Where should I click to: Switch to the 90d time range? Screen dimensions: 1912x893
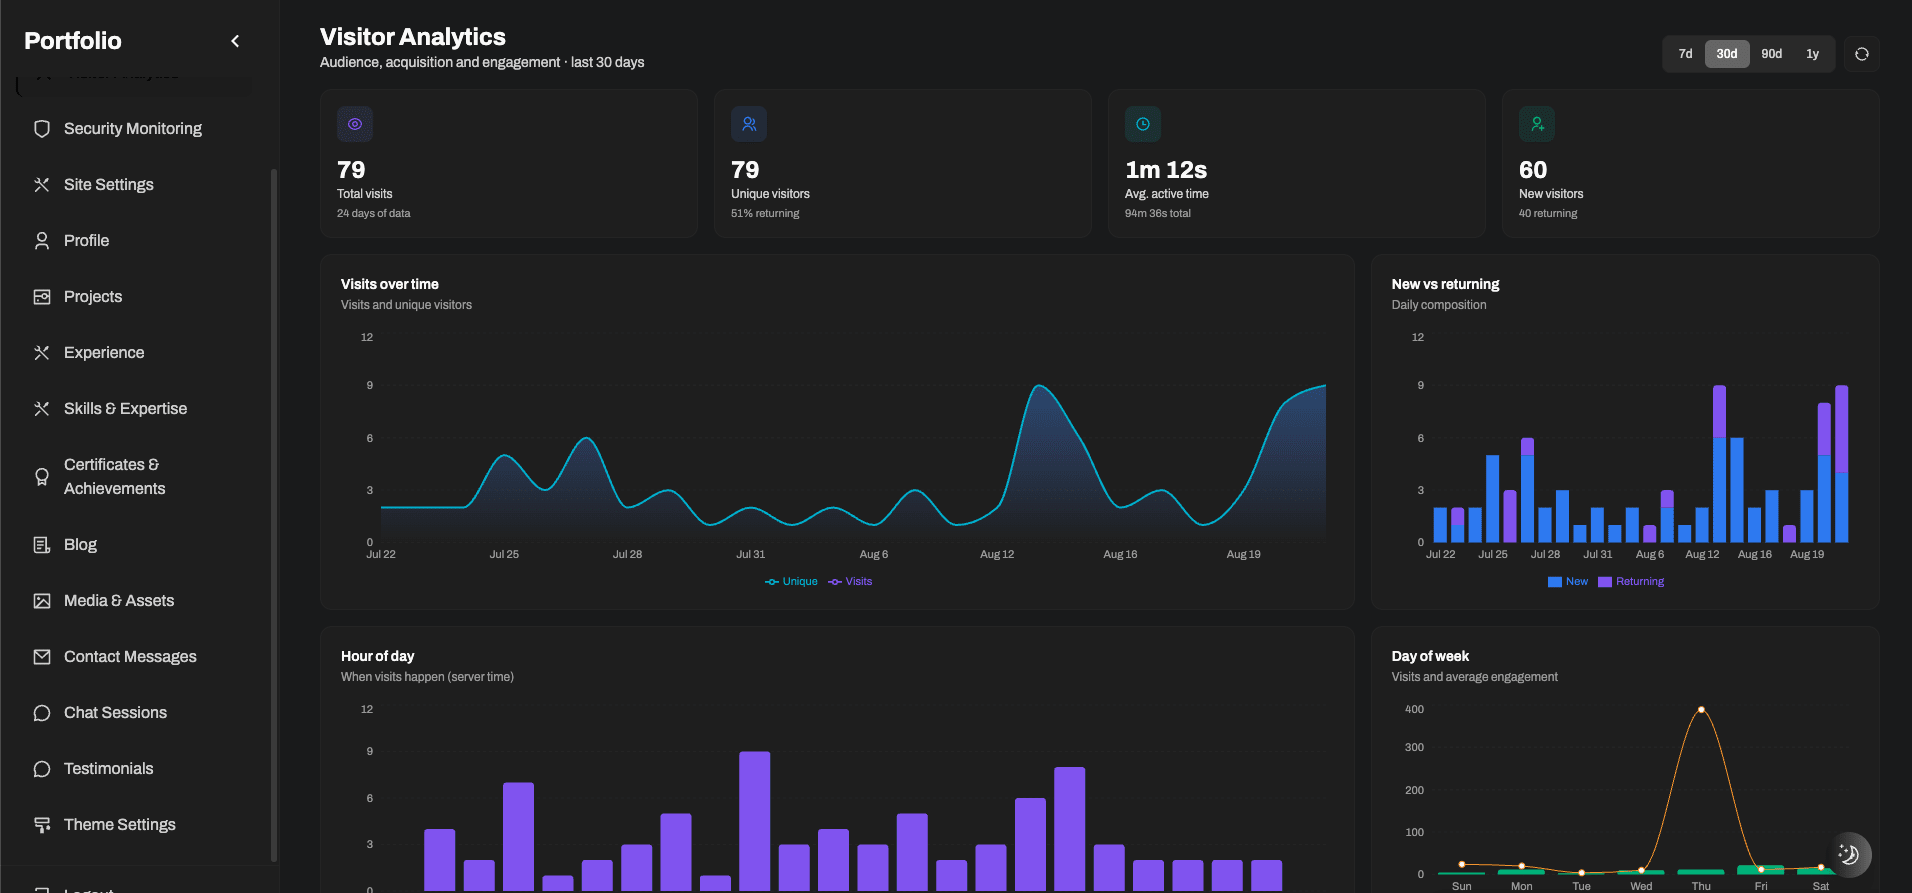1772,54
